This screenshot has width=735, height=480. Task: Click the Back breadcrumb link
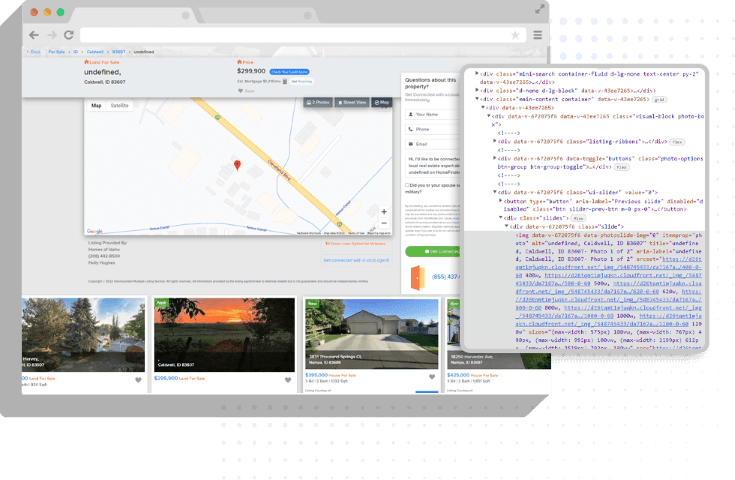coord(34,52)
